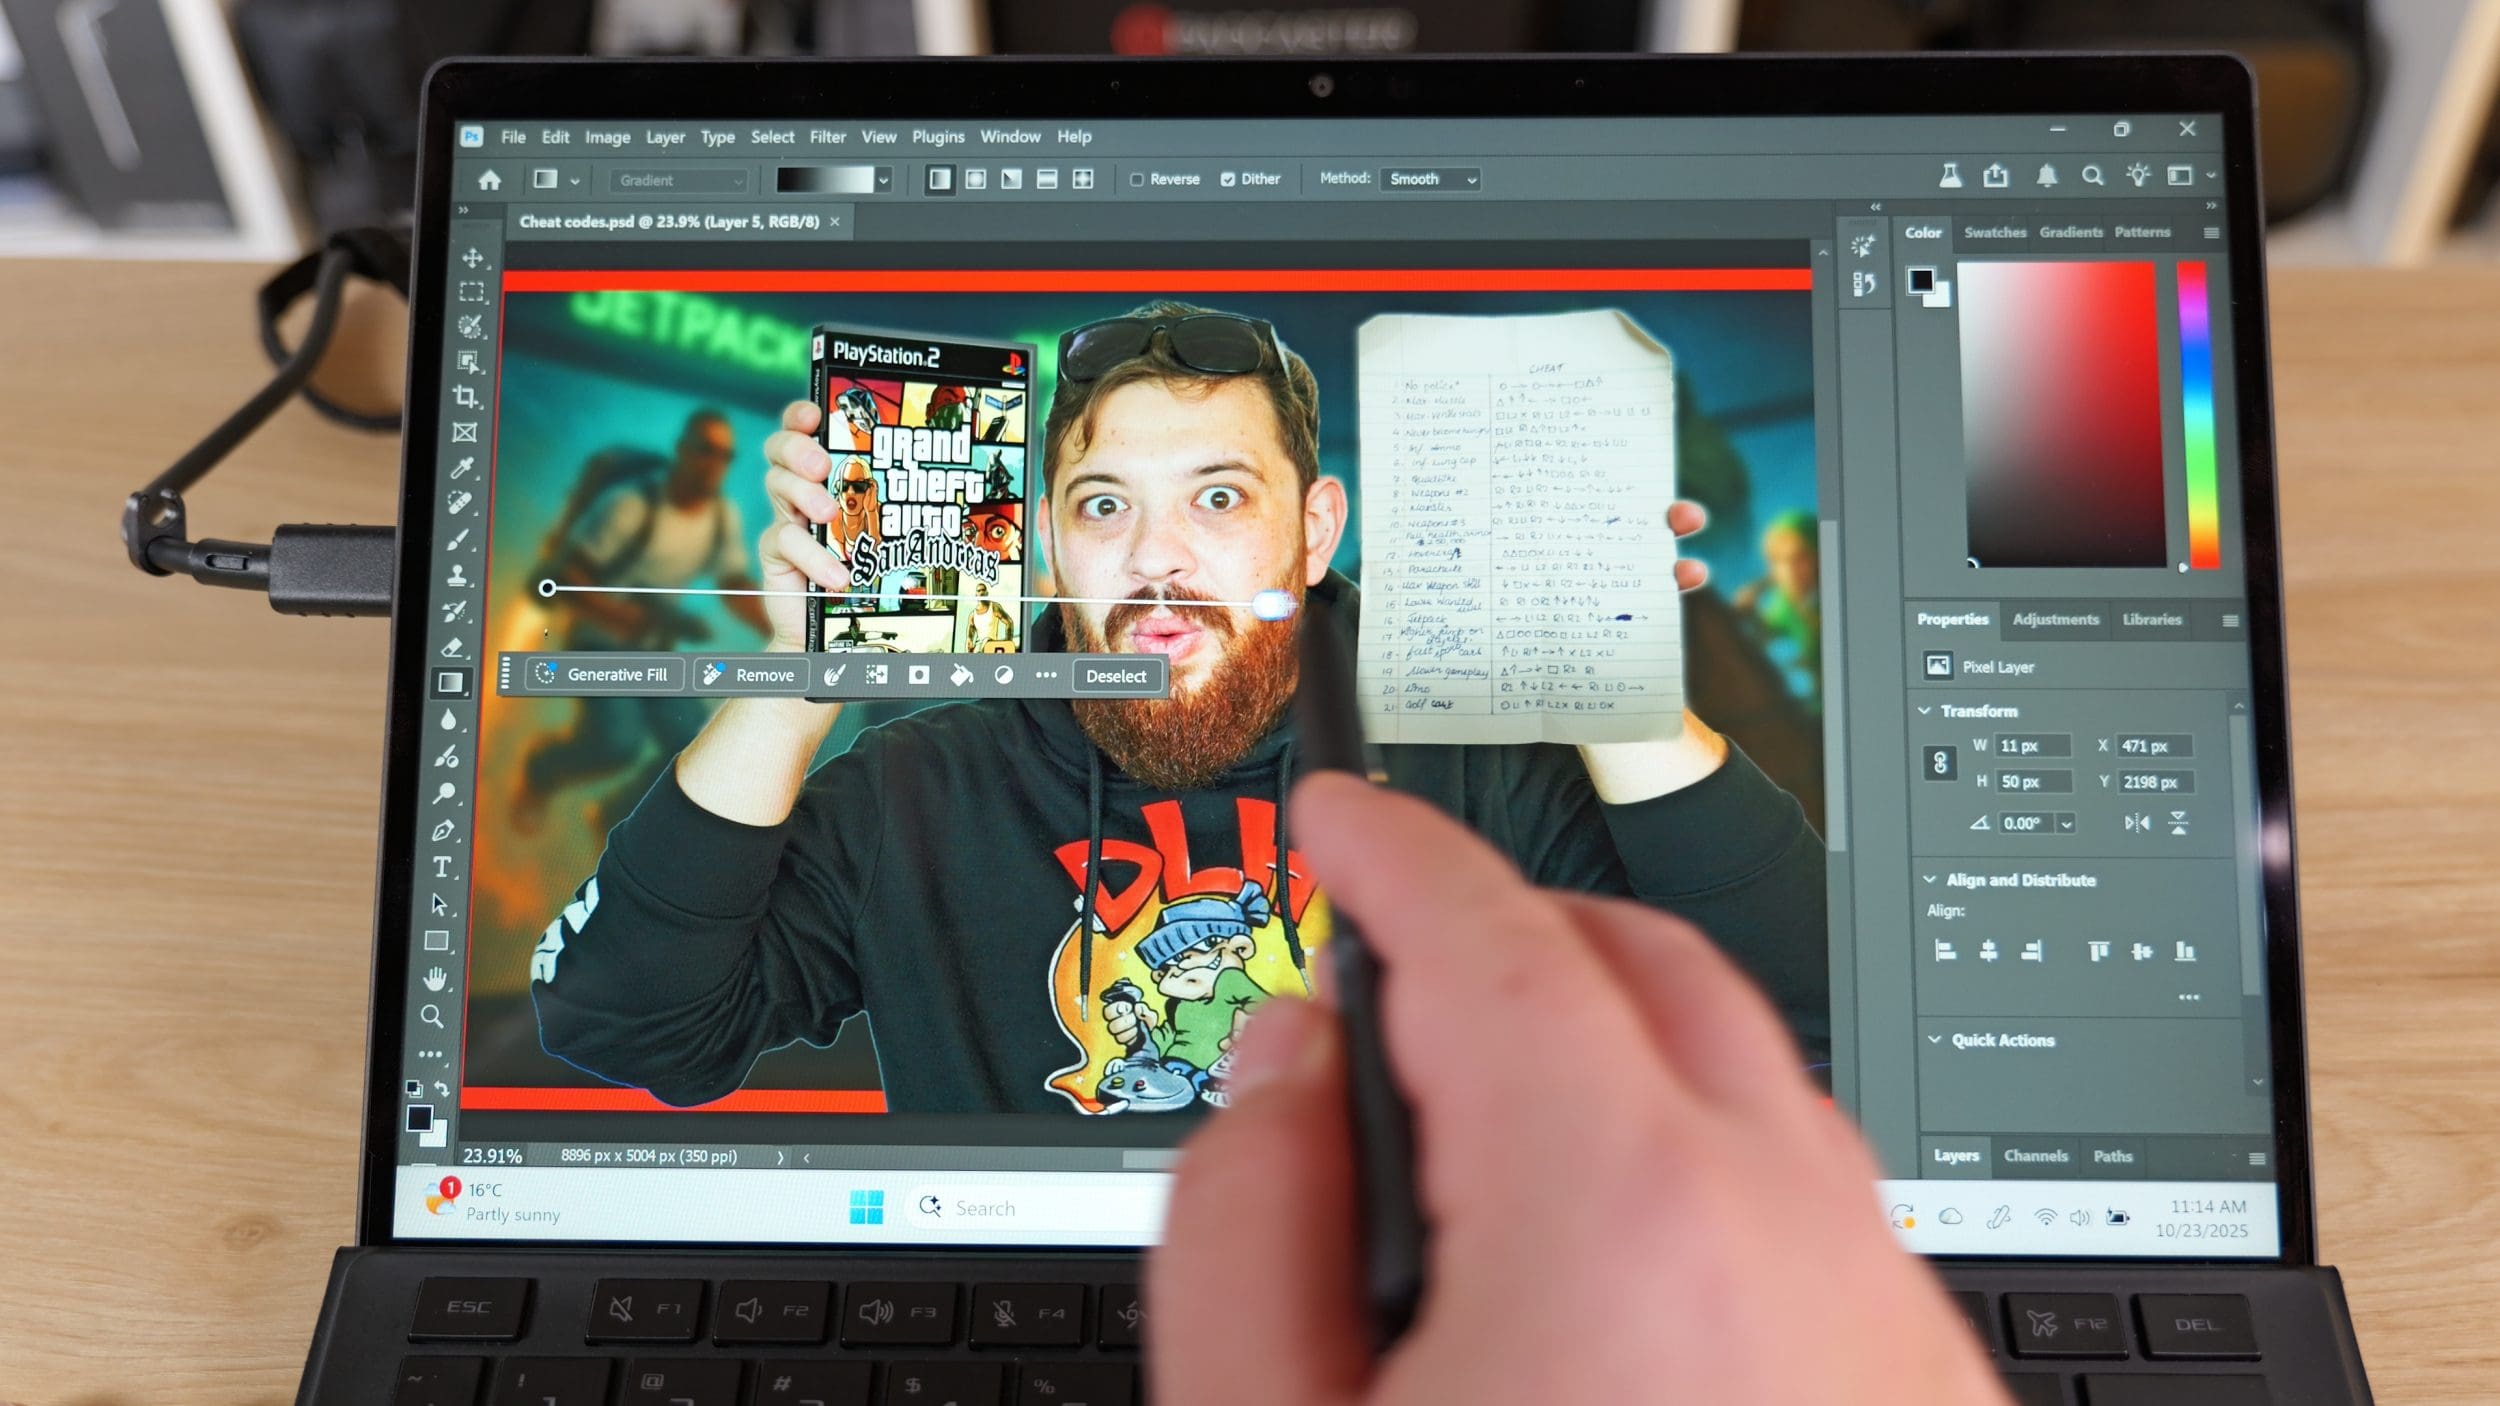This screenshot has height=1406, width=2500.
Task: Select the Eyedropper tool
Action: click(x=461, y=467)
